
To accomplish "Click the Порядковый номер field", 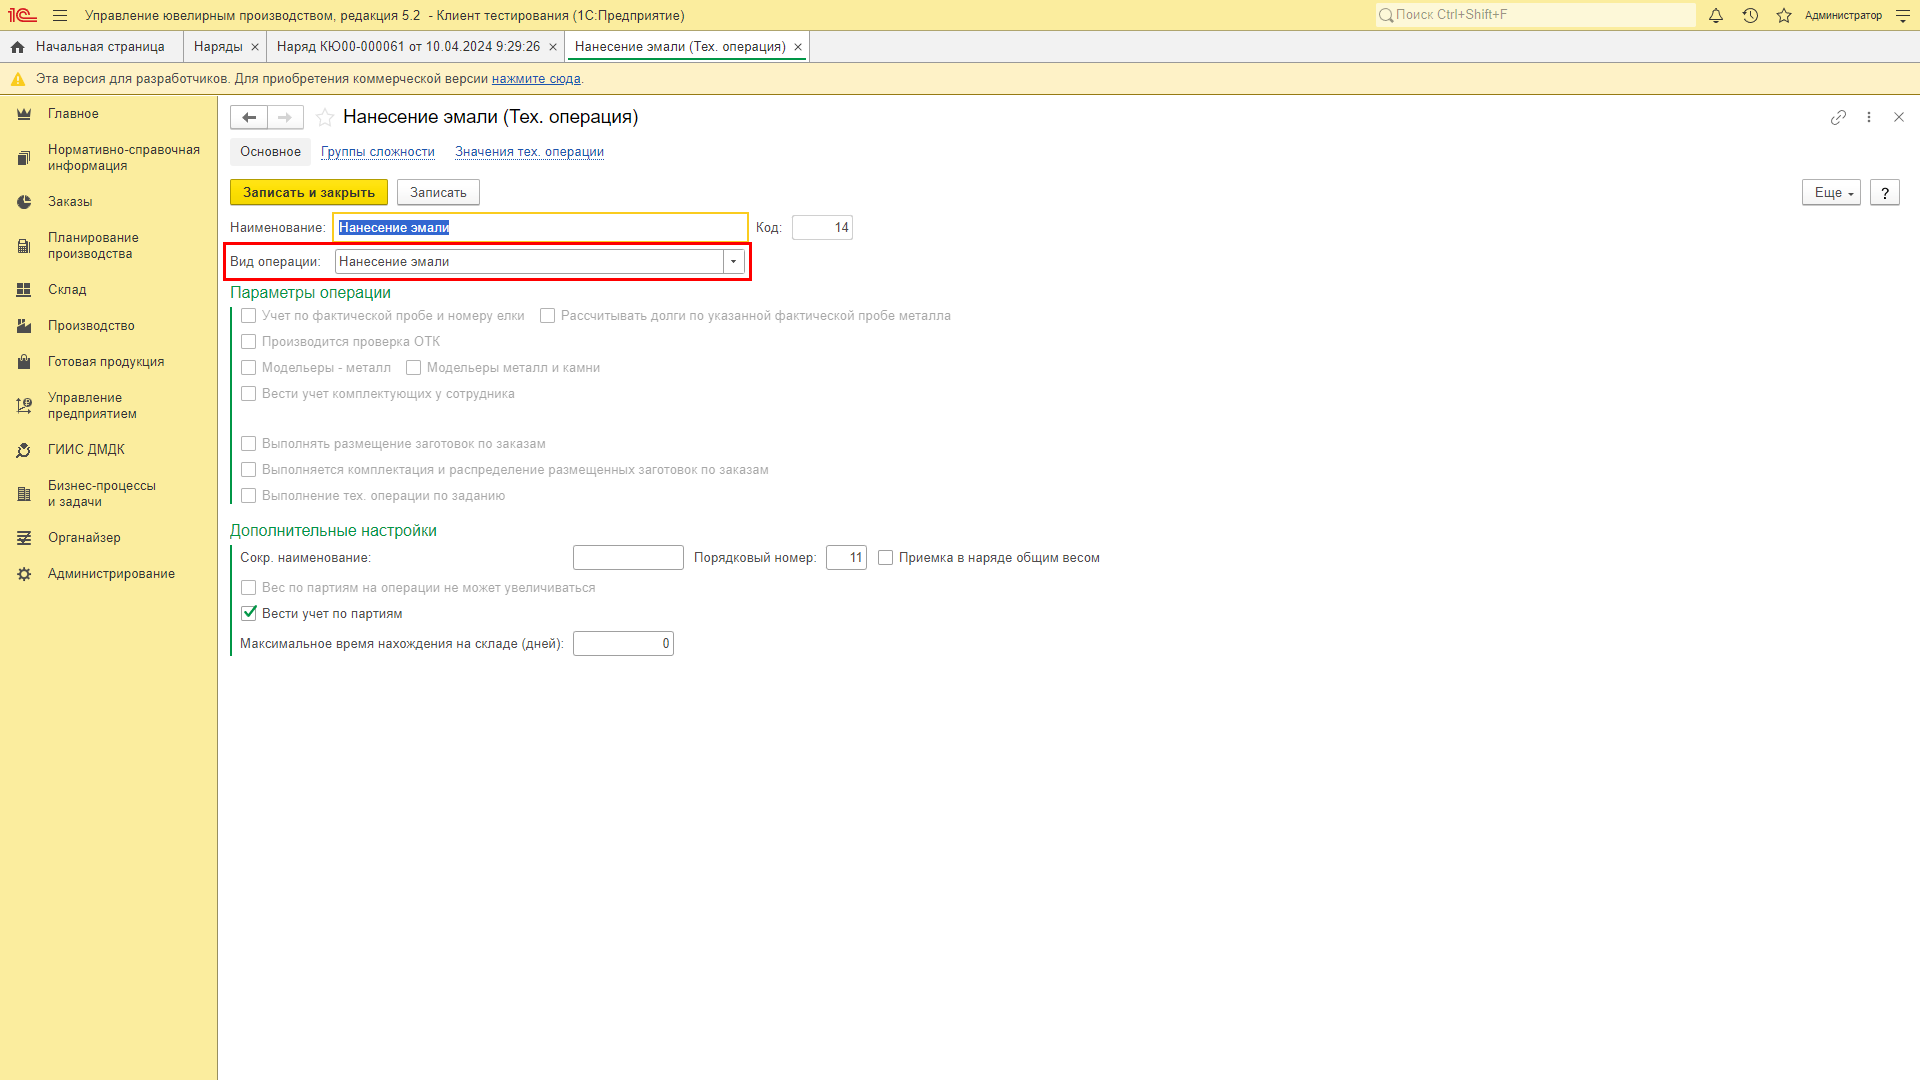I will coord(846,558).
